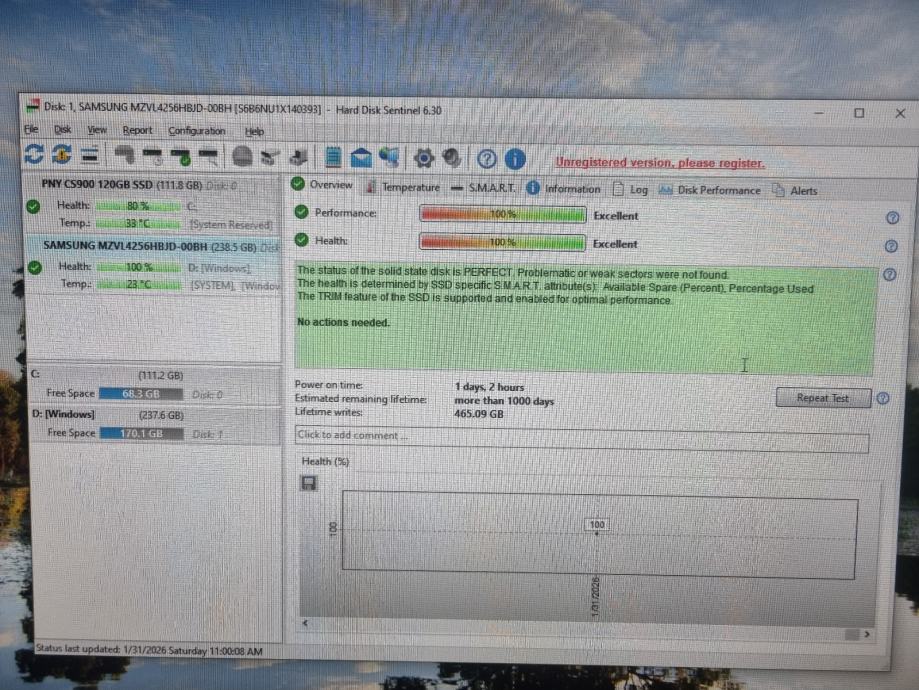Click the question mark help toolbar icon
Image resolution: width=919 pixels, height=690 pixels.
tap(486, 159)
